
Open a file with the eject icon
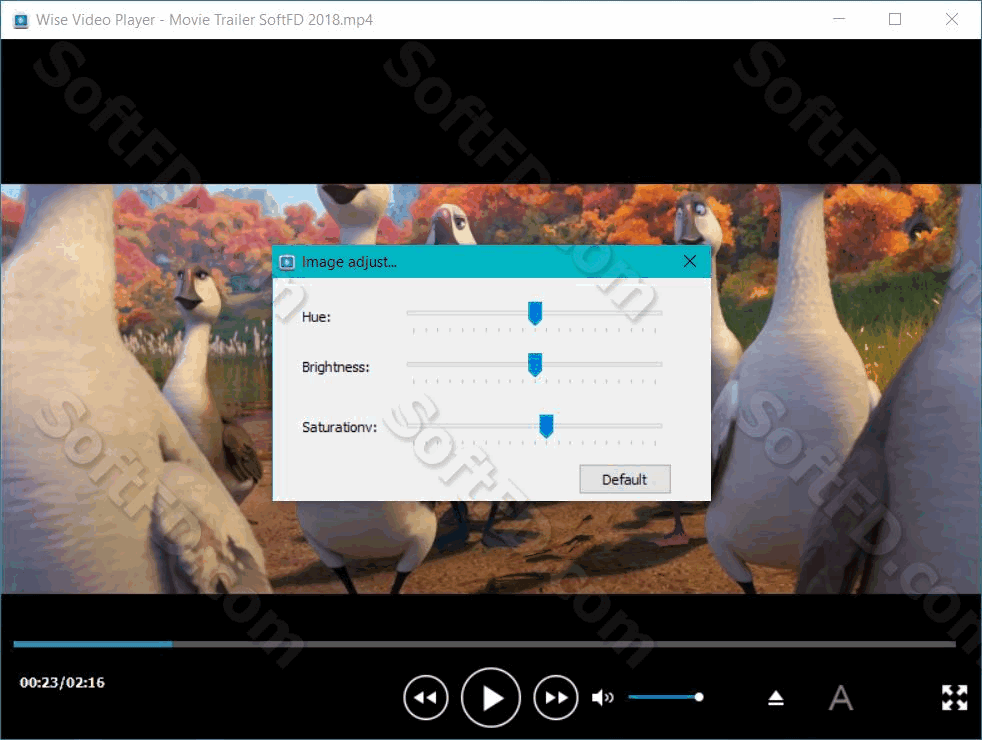click(776, 697)
